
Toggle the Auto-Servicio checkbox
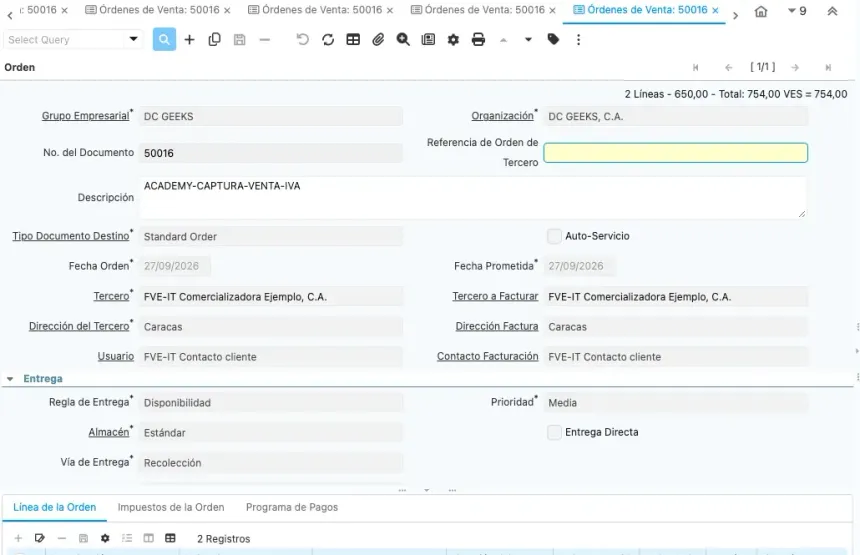555,236
